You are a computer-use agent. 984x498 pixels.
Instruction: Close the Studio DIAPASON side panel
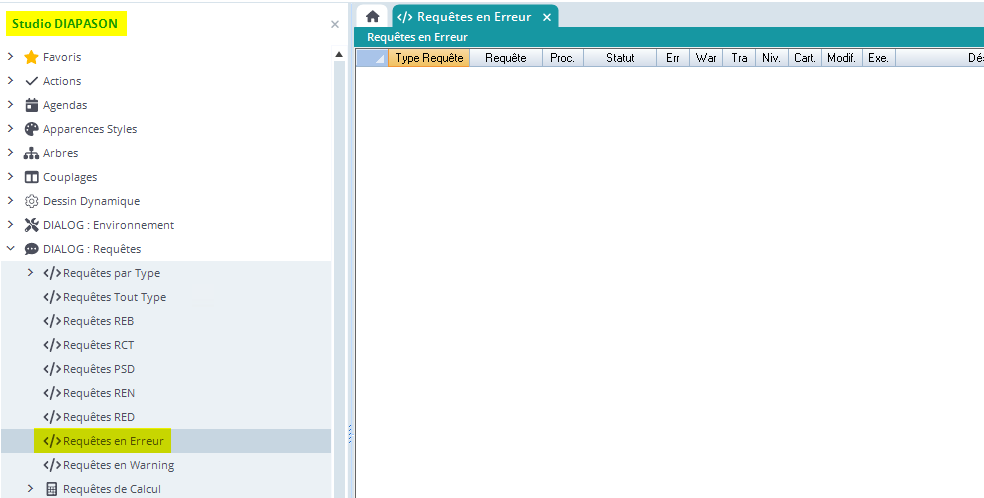click(335, 24)
